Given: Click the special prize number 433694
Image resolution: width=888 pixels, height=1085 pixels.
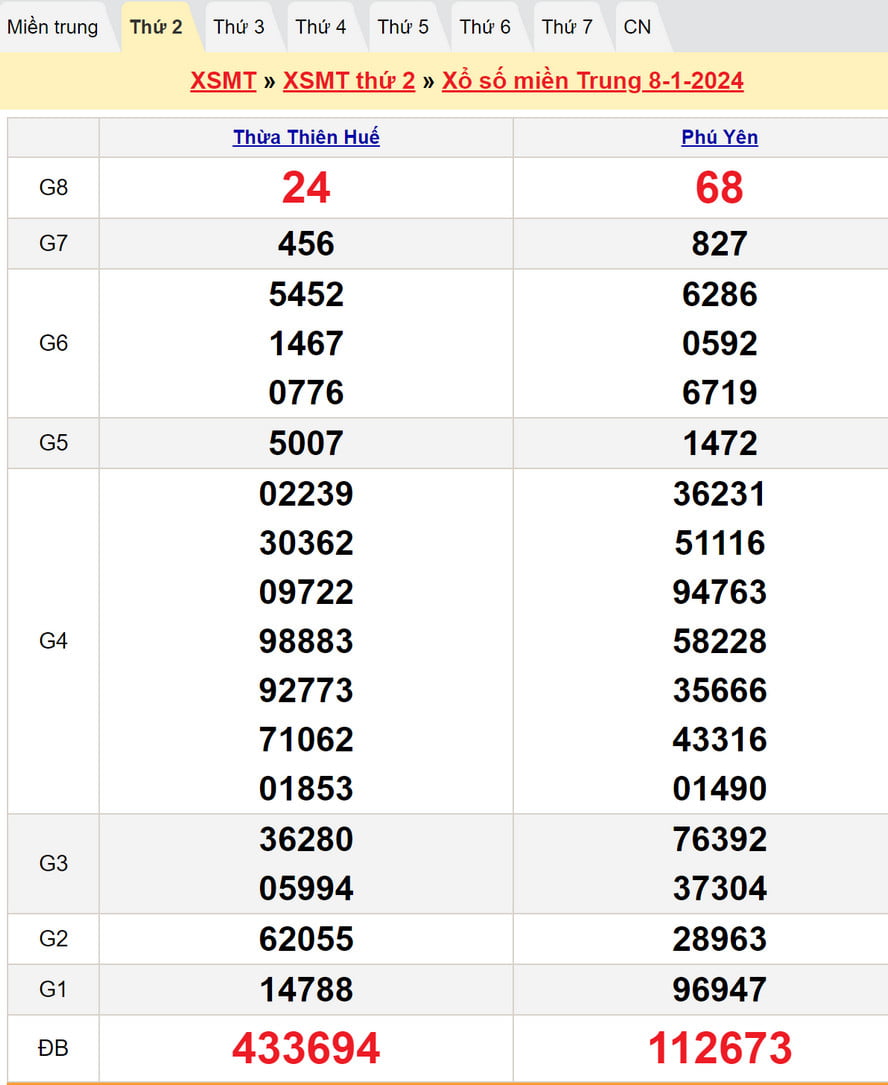Looking at the screenshot, I should [x=306, y=1048].
